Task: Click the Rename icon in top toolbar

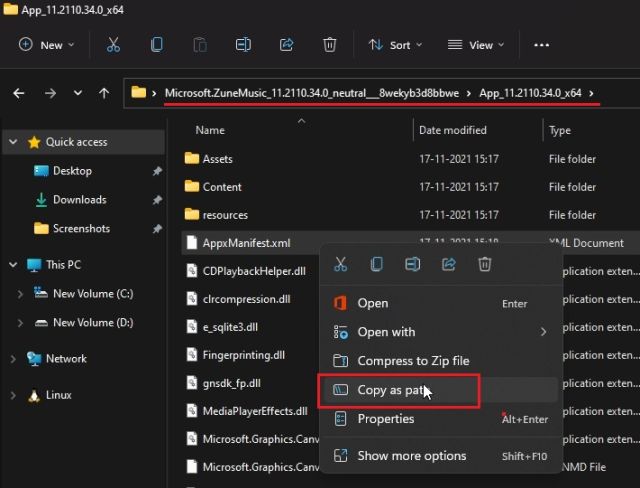Action: [243, 44]
